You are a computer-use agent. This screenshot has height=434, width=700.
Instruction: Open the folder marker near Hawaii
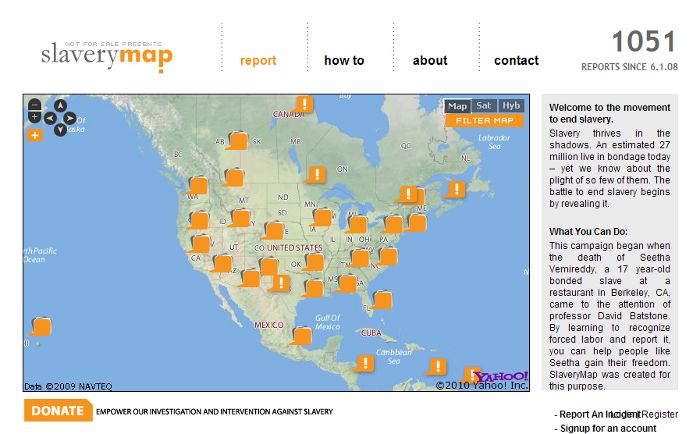pos(41,326)
